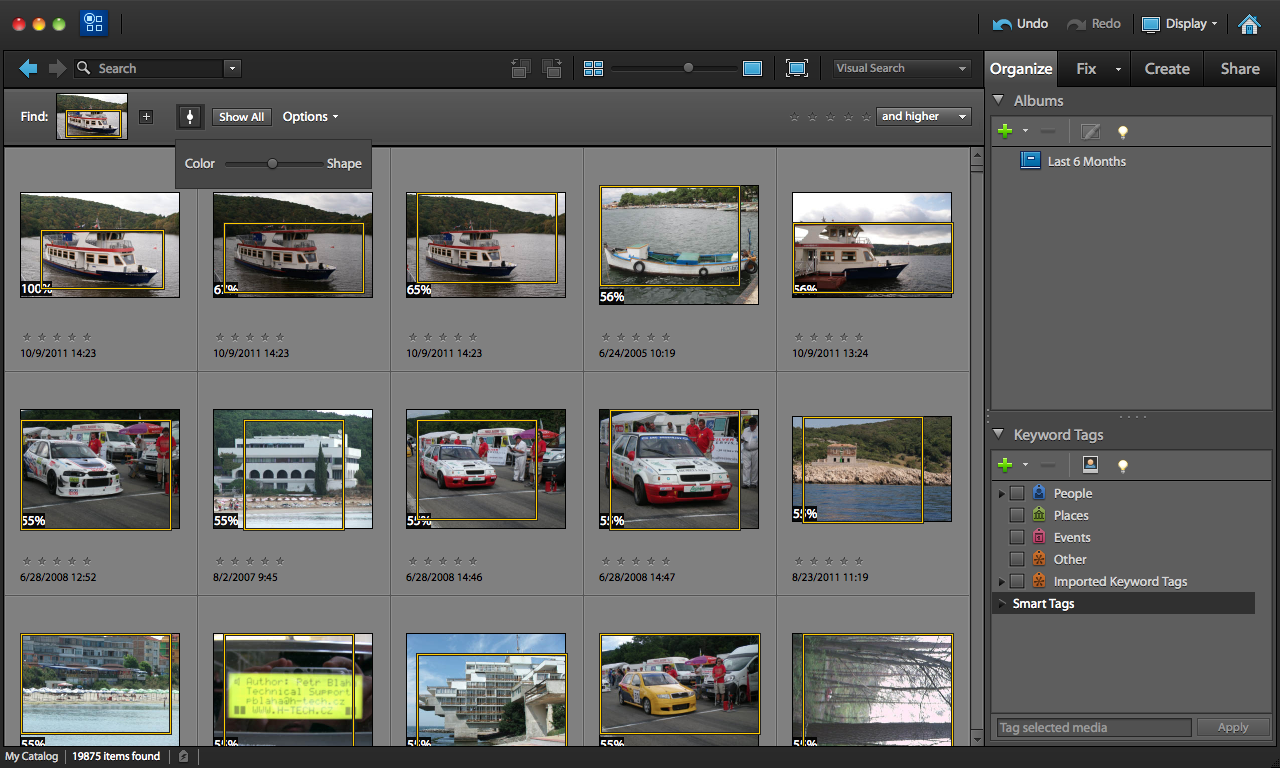Click Show All button

click(242, 117)
